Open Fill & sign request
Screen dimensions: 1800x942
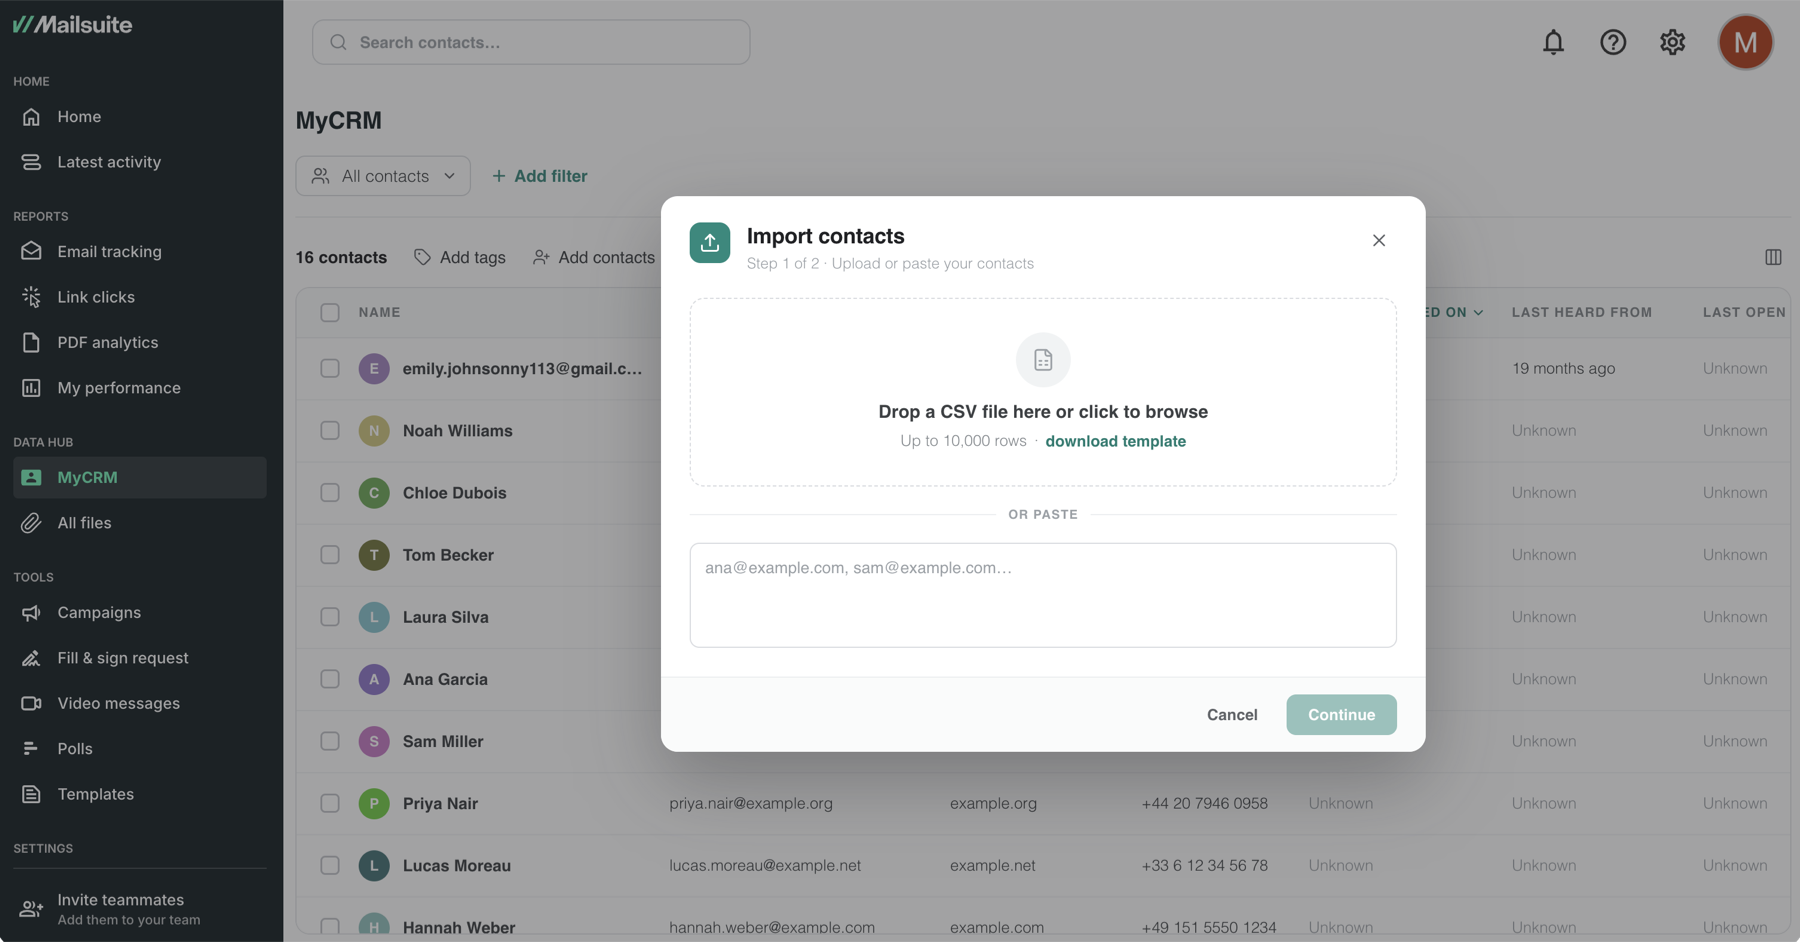point(140,658)
